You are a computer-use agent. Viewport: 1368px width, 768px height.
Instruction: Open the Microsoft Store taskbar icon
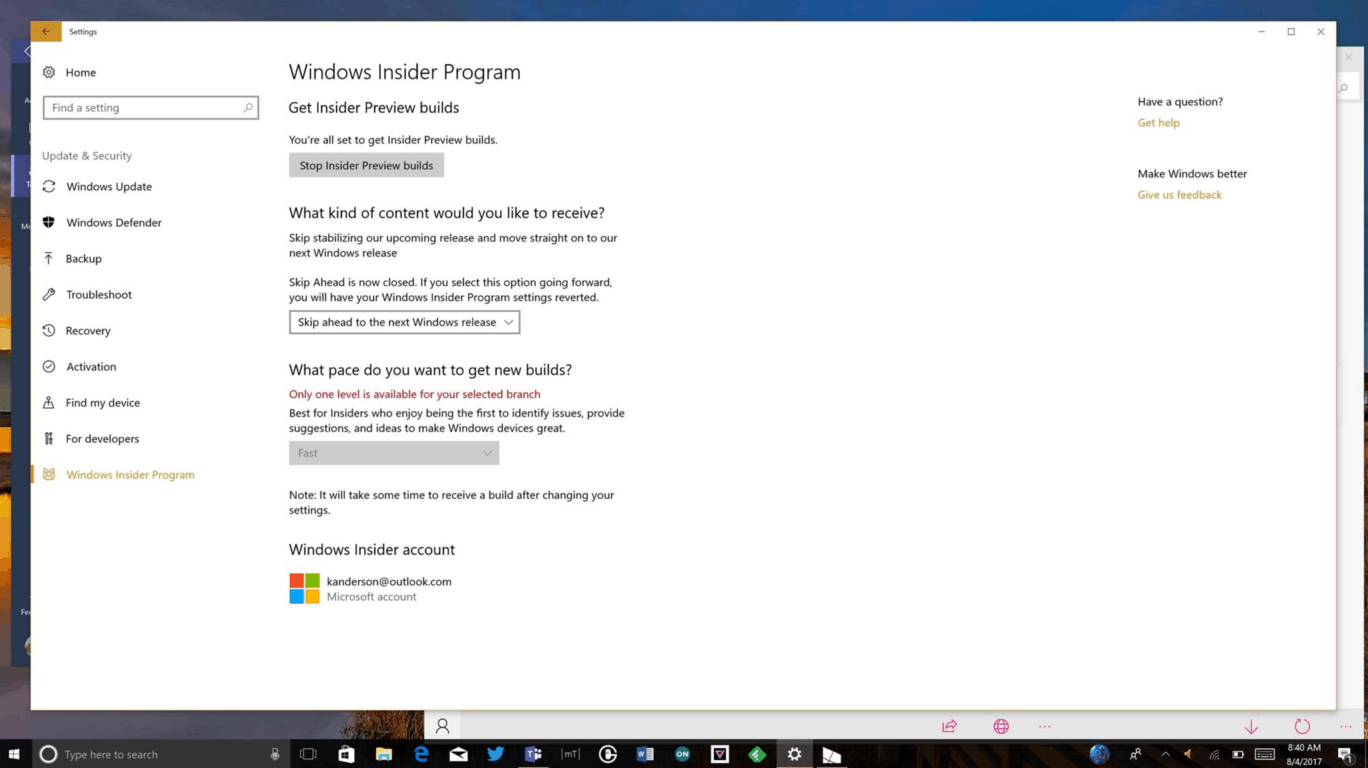(x=346, y=754)
